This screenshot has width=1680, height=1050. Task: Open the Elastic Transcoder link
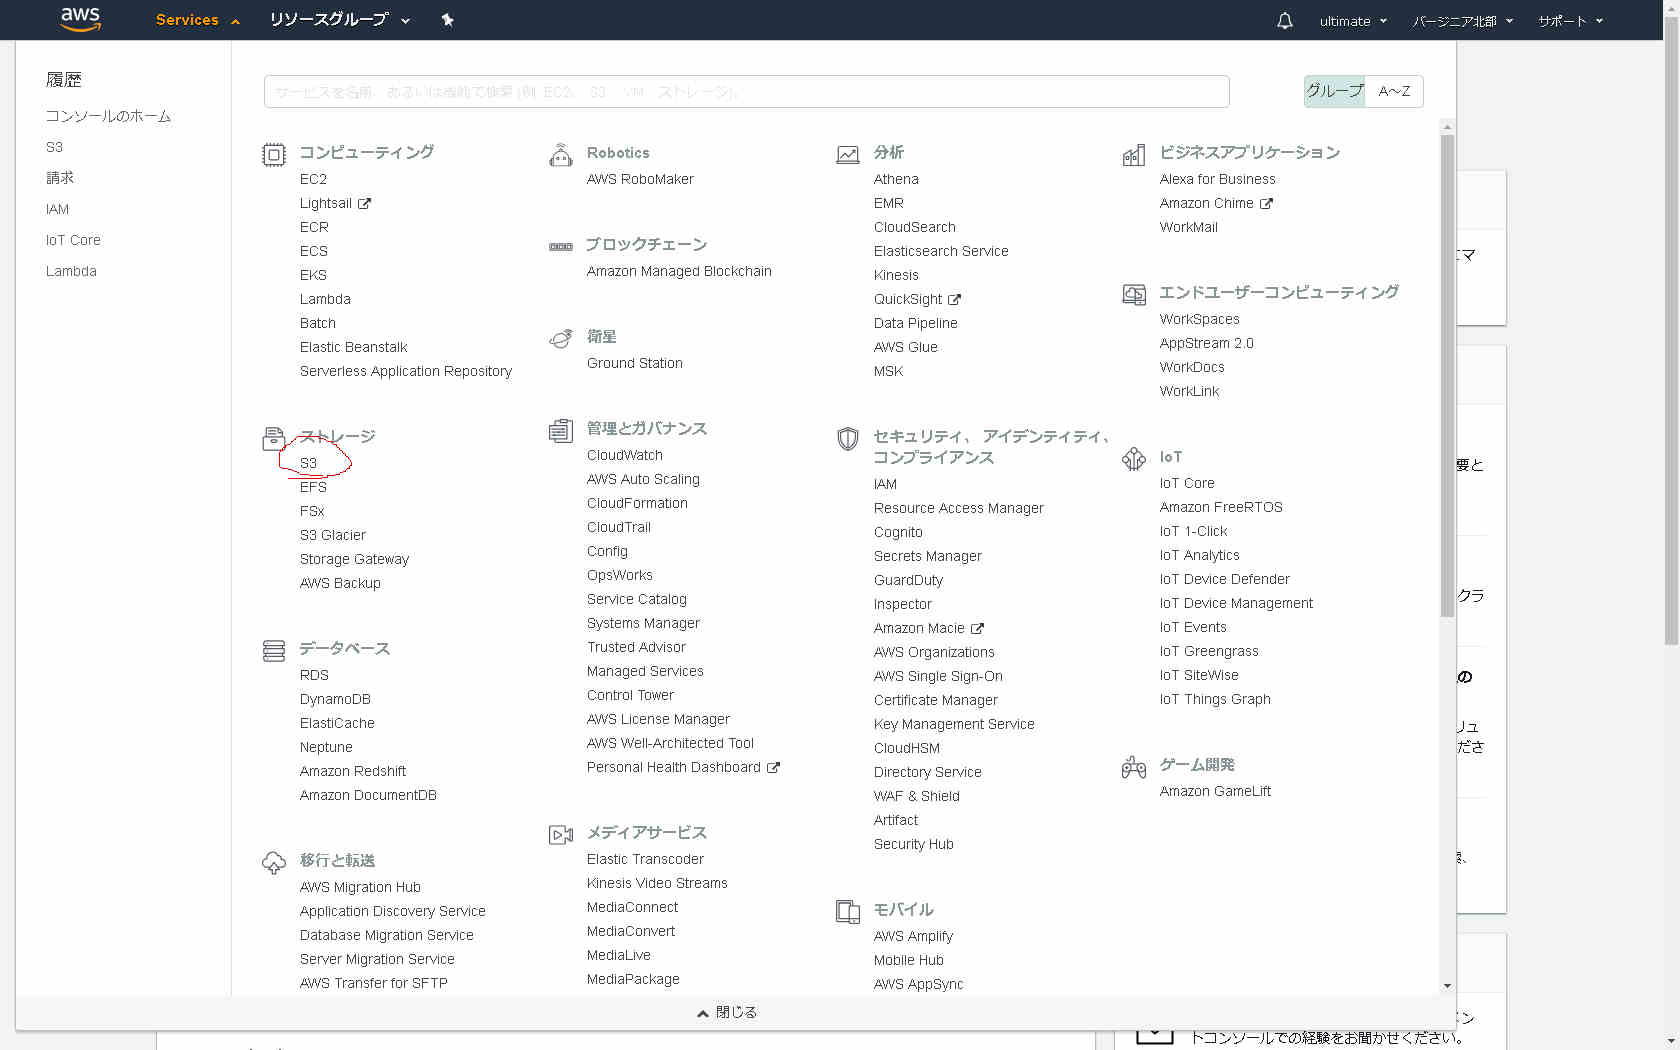[645, 859]
